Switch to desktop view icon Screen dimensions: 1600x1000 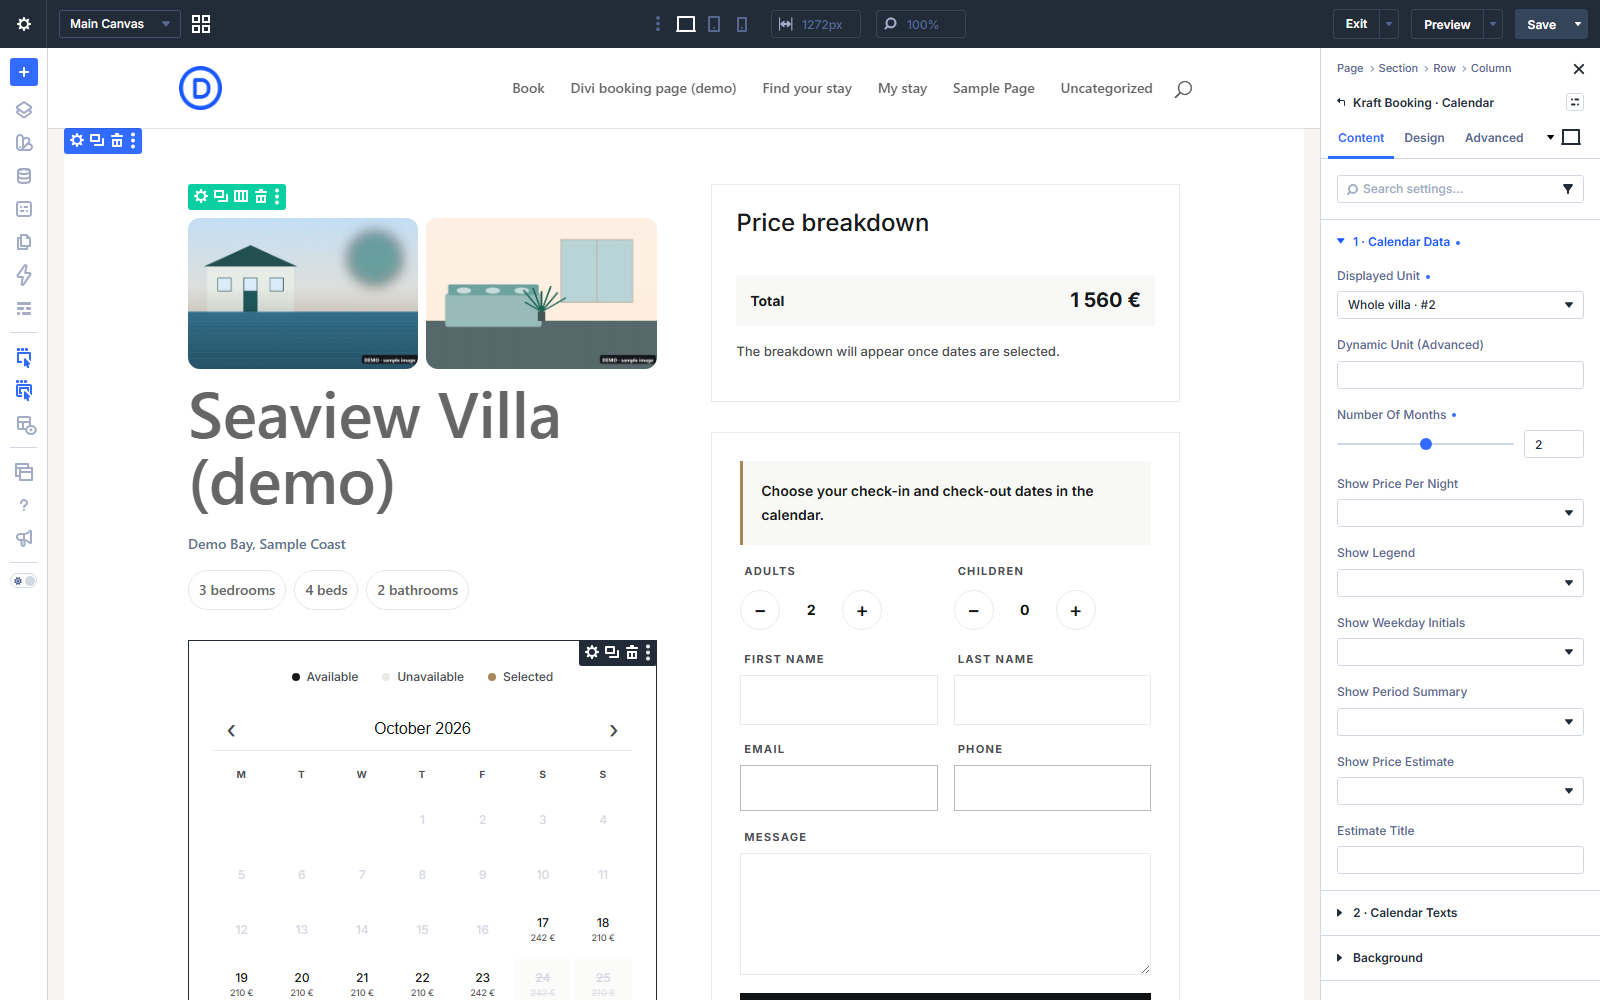pyautogui.click(x=686, y=24)
